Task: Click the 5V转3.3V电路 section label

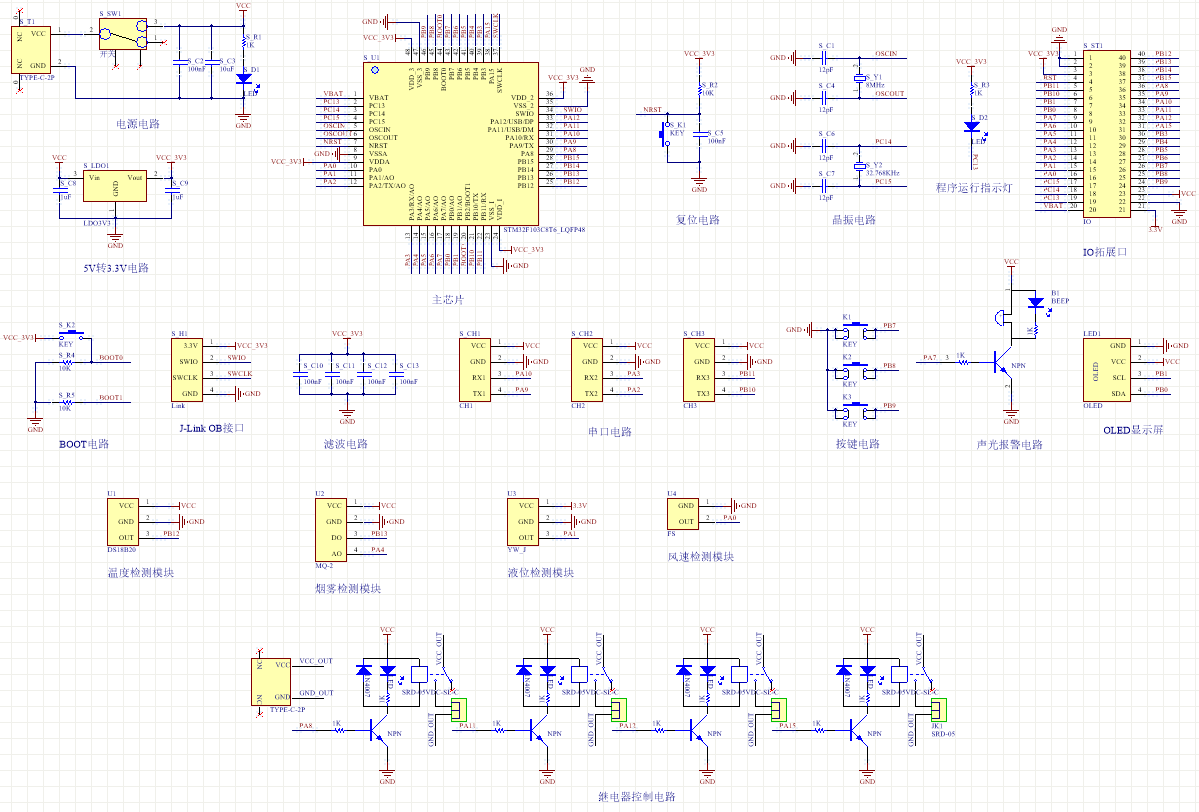Action: [x=116, y=268]
